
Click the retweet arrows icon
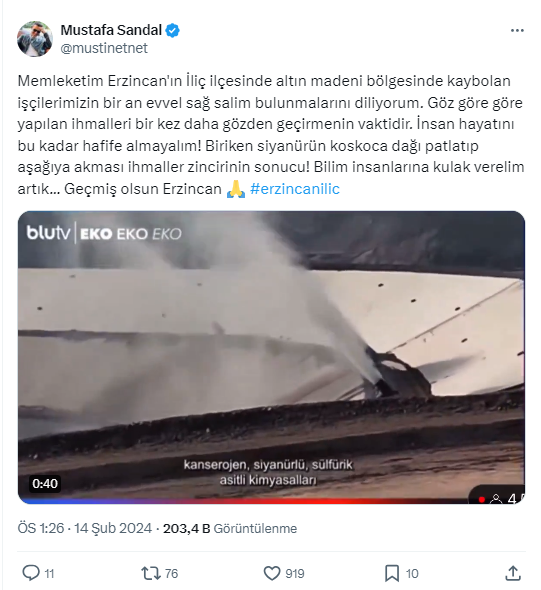coord(151,573)
